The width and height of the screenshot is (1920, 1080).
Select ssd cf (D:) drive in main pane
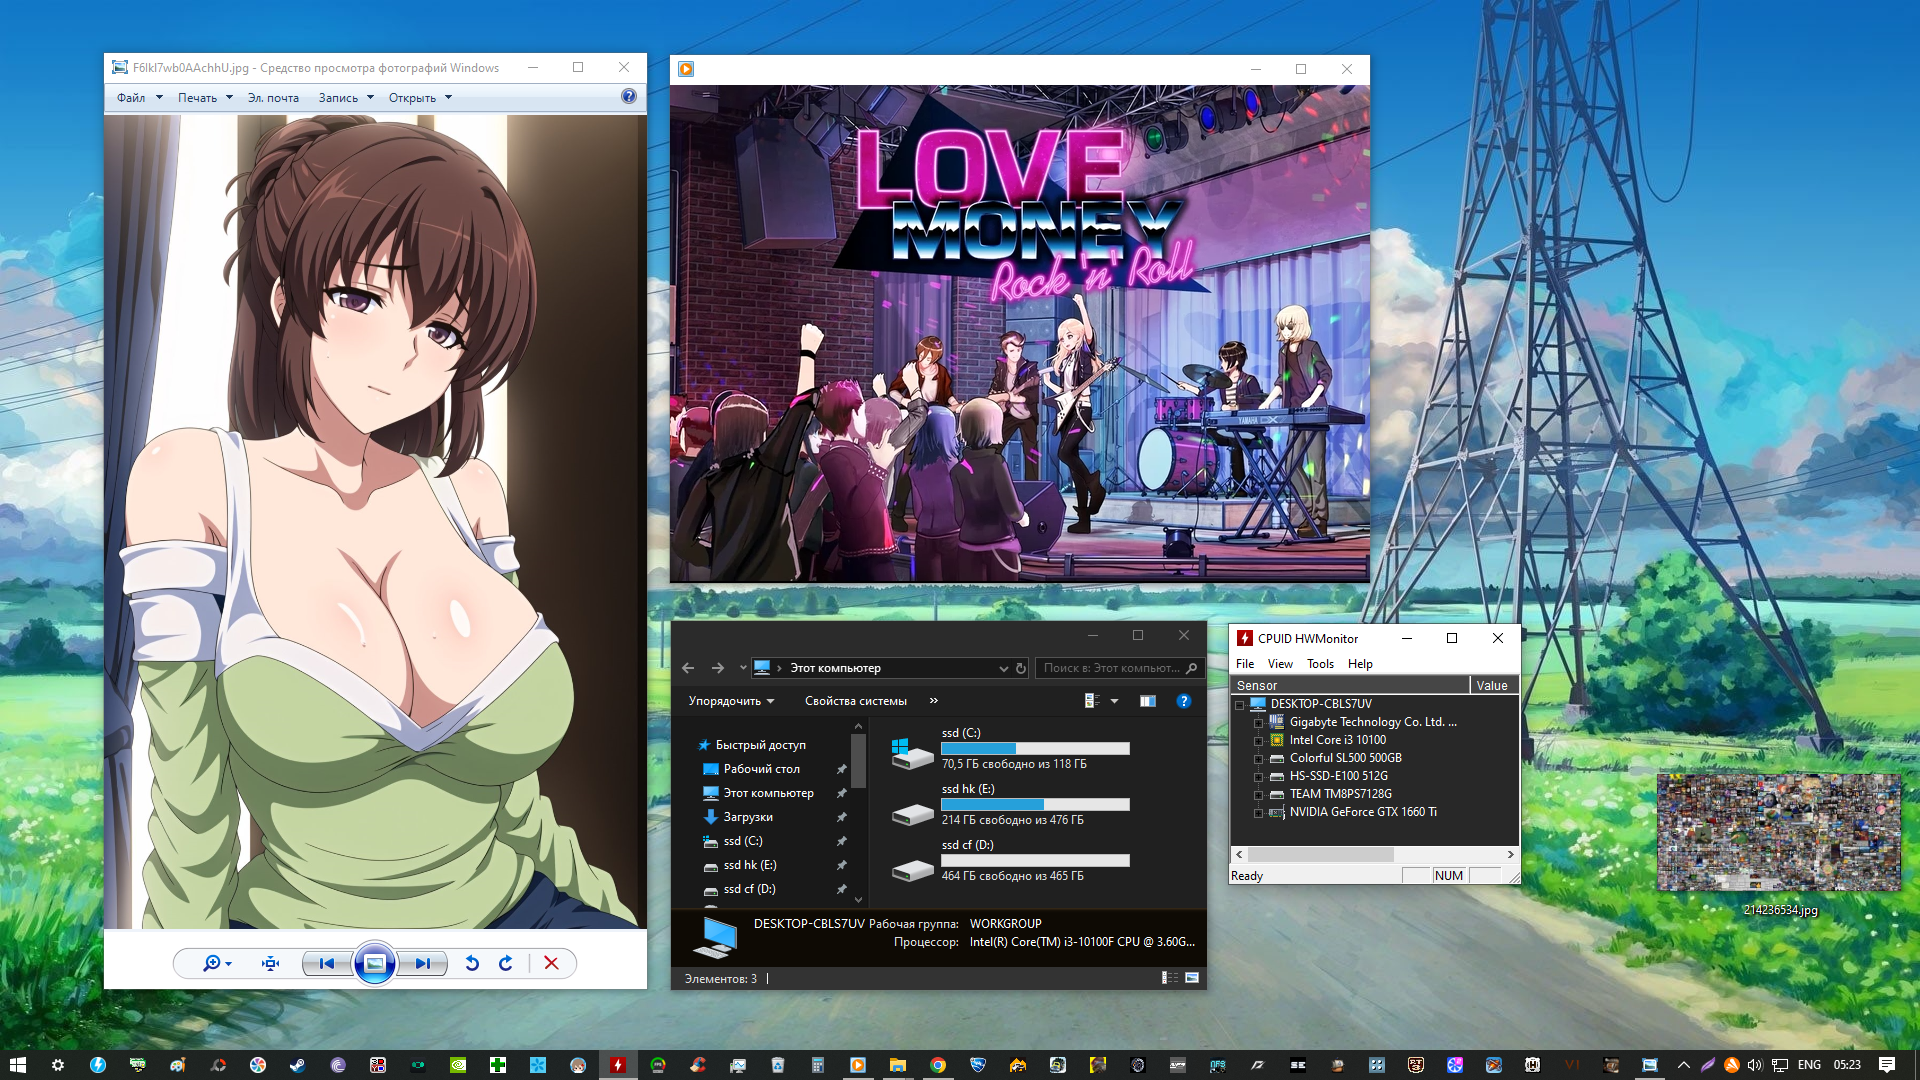click(1010, 860)
